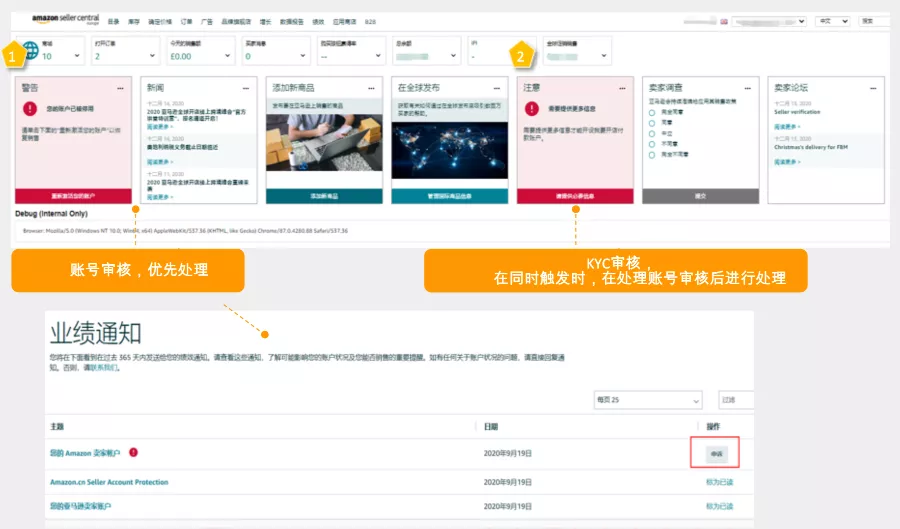Viewport: 900px width, 529px height.
Task: Click the header search field 搜索
Action: click(874, 21)
